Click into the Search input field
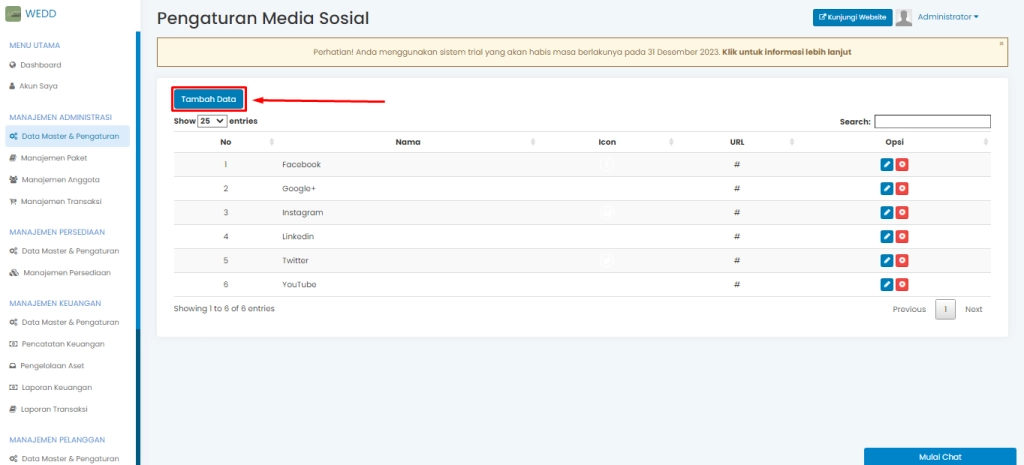Viewport: 1024px width, 465px height. 932,121
